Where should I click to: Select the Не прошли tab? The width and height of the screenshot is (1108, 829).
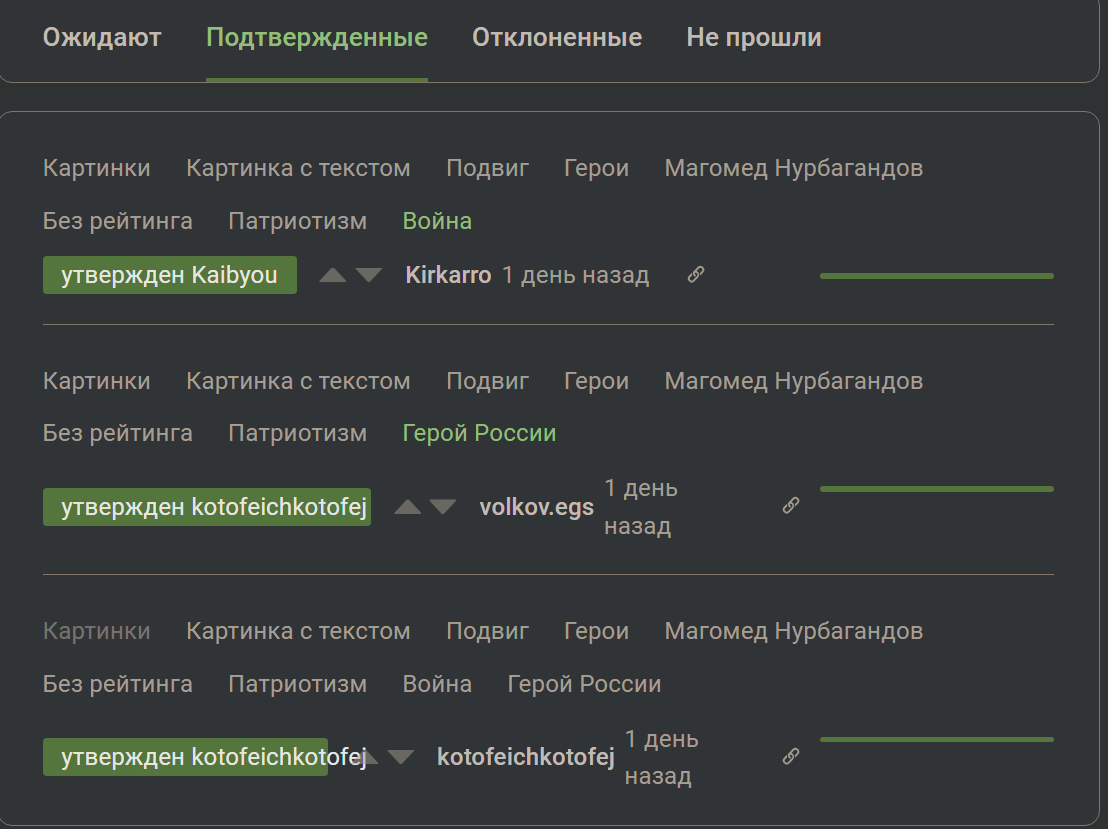(754, 38)
